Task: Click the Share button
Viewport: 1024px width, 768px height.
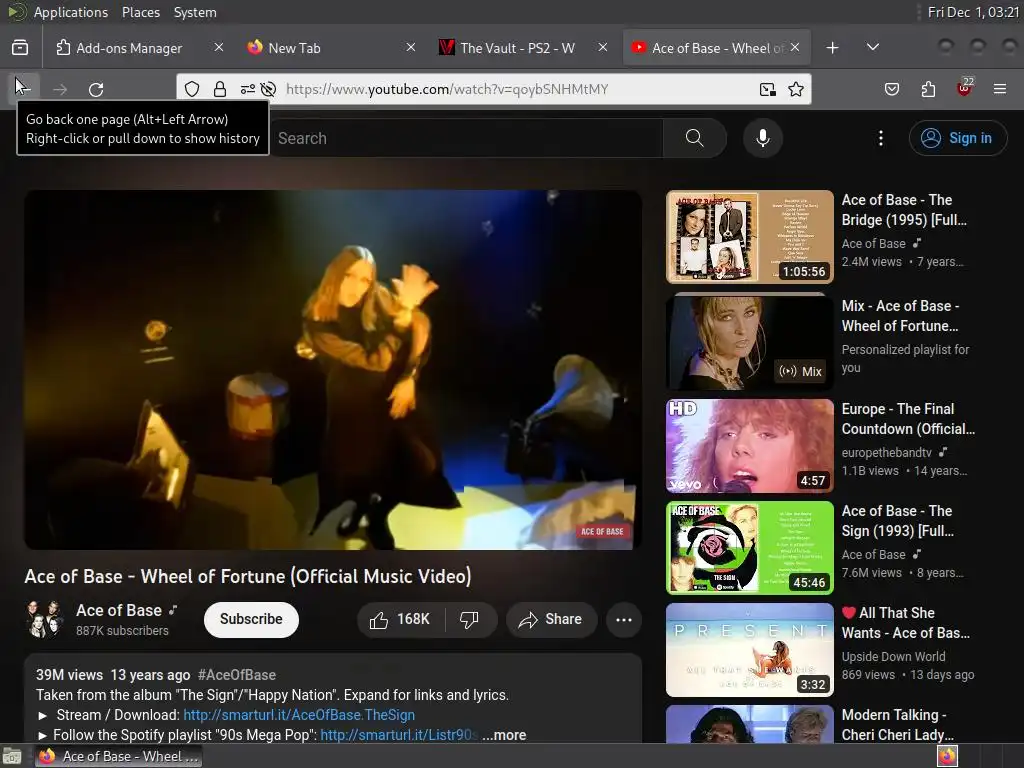Action: coord(551,619)
